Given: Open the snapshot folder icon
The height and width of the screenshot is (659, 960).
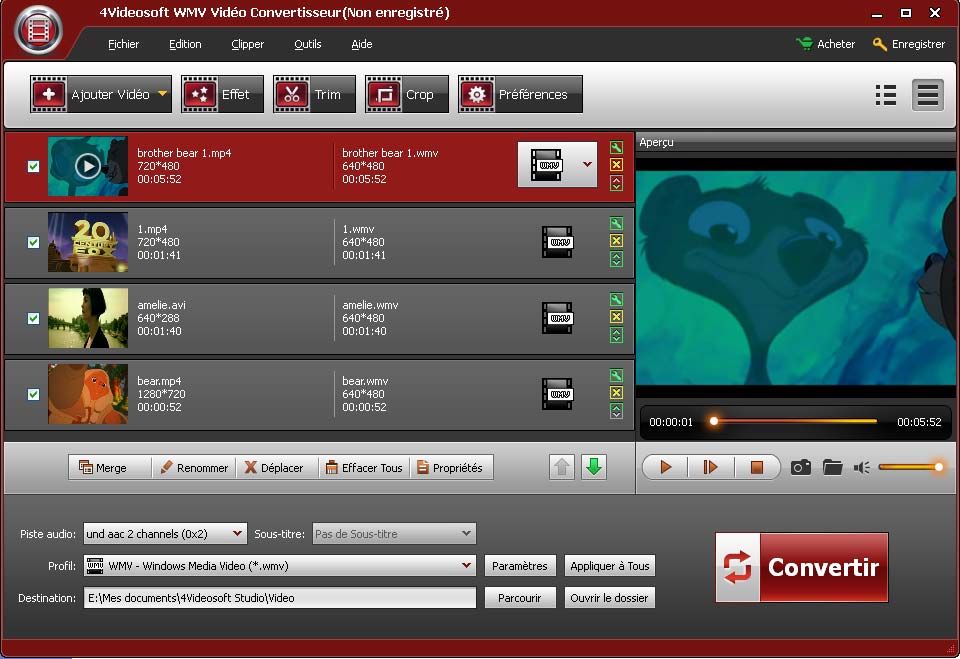Looking at the screenshot, I should pyautogui.click(x=832, y=467).
